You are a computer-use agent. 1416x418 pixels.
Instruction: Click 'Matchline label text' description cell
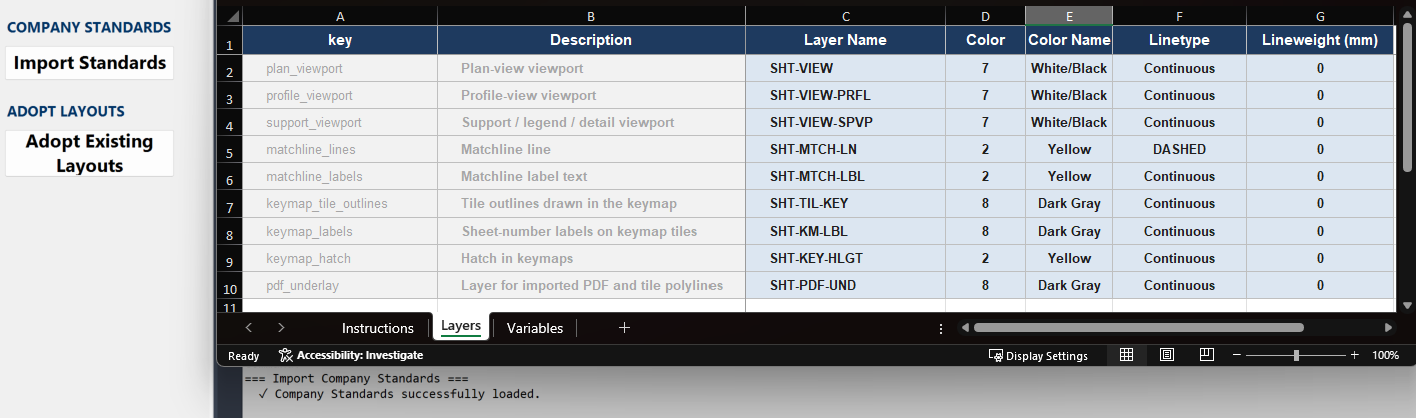coord(591,176)
